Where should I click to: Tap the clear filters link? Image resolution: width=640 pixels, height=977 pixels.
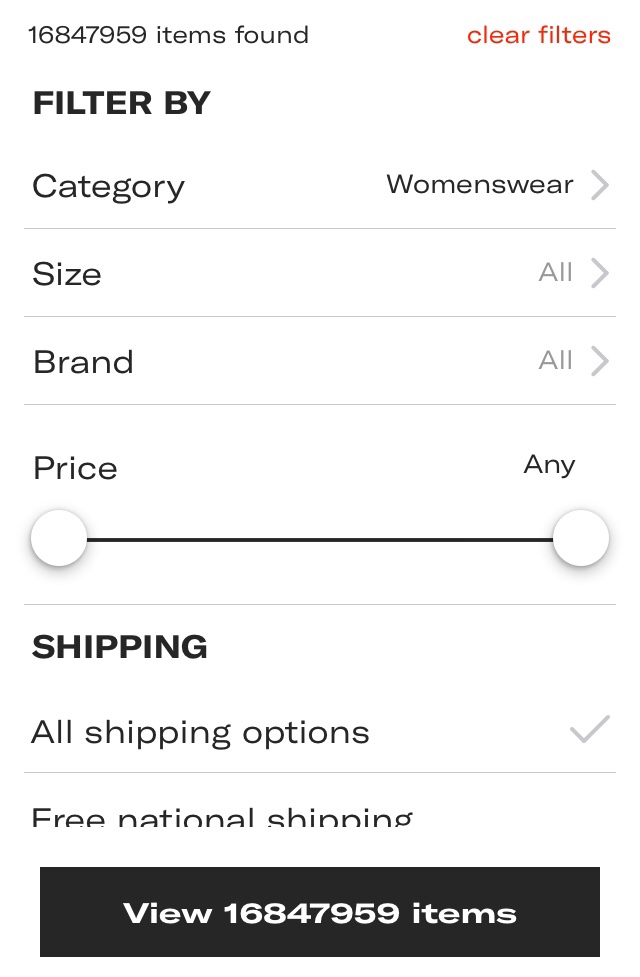coord(538,35)
